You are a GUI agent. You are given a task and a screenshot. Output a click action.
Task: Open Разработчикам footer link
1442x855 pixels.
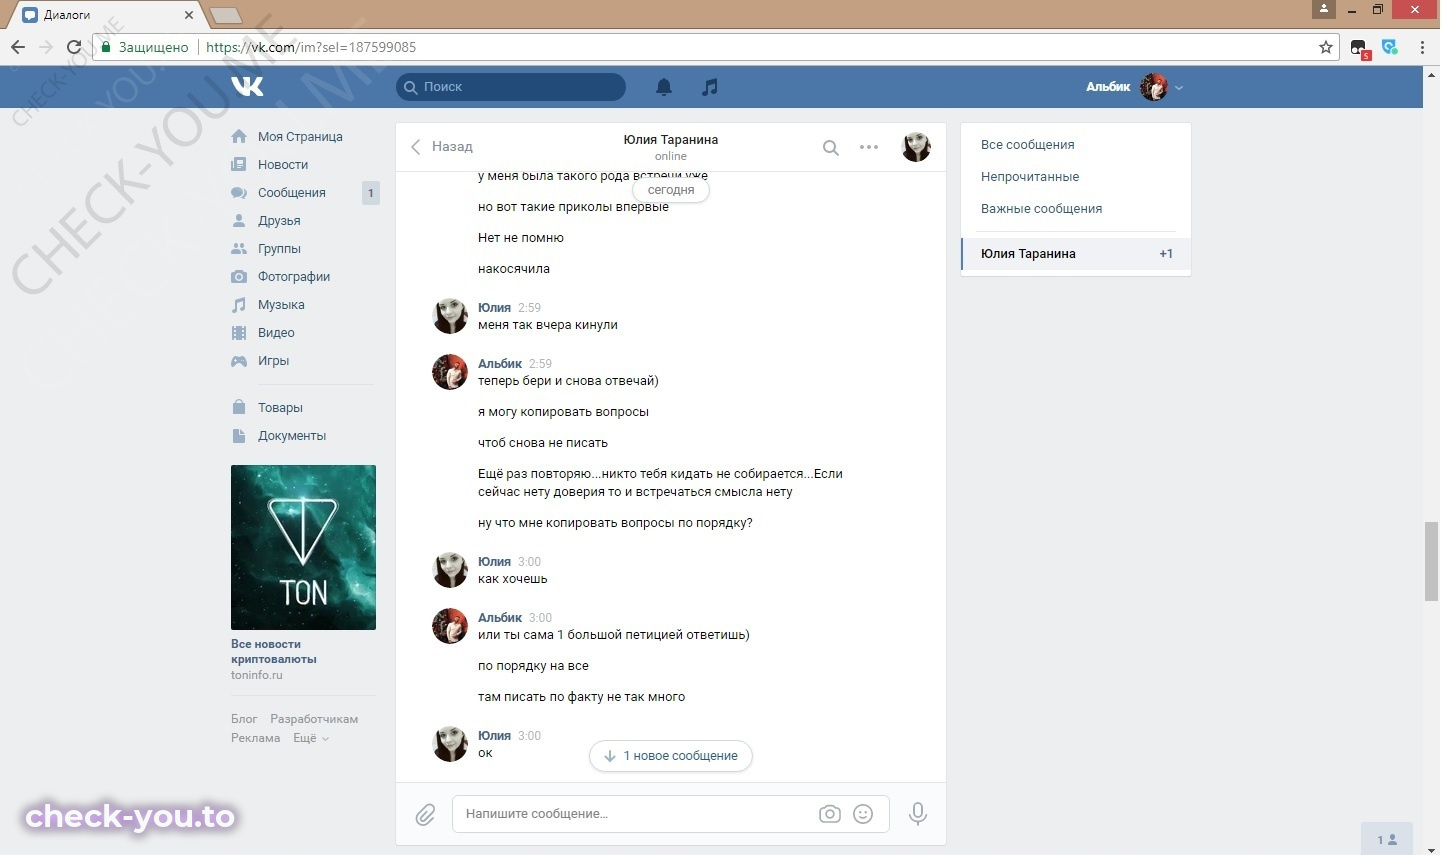314,719
